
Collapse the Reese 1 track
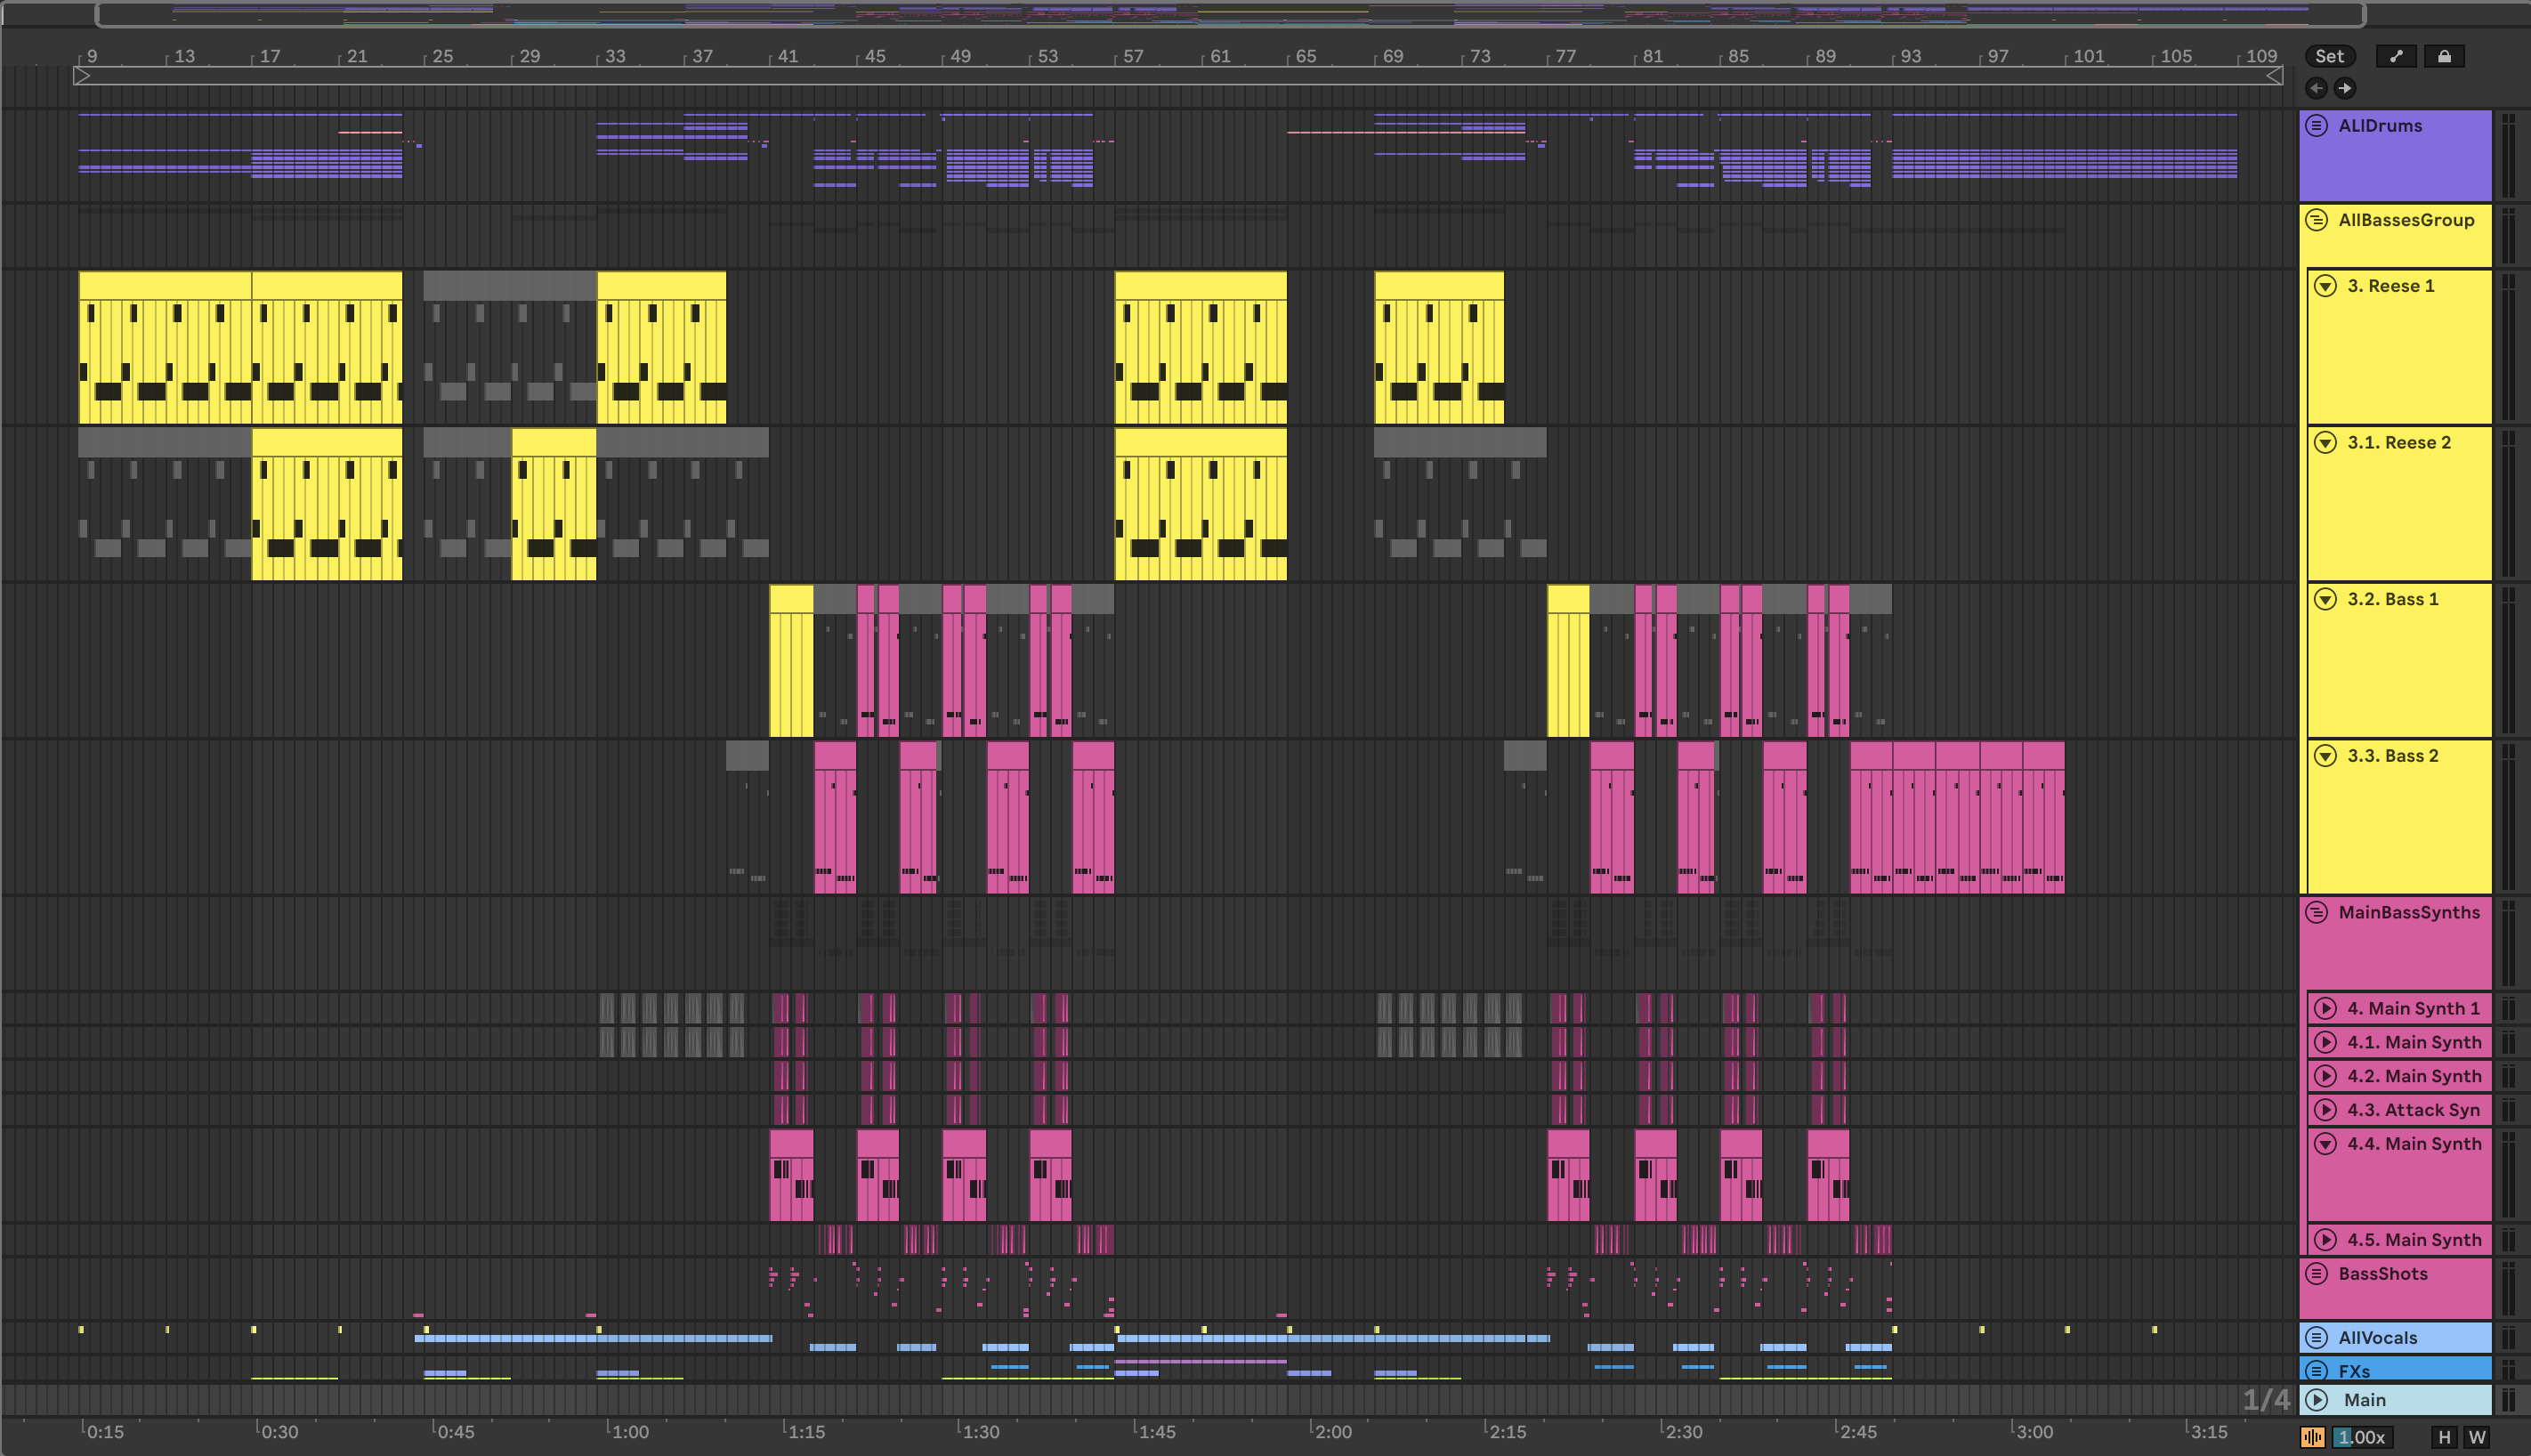pyautogui.click(x=2326, y=286)
